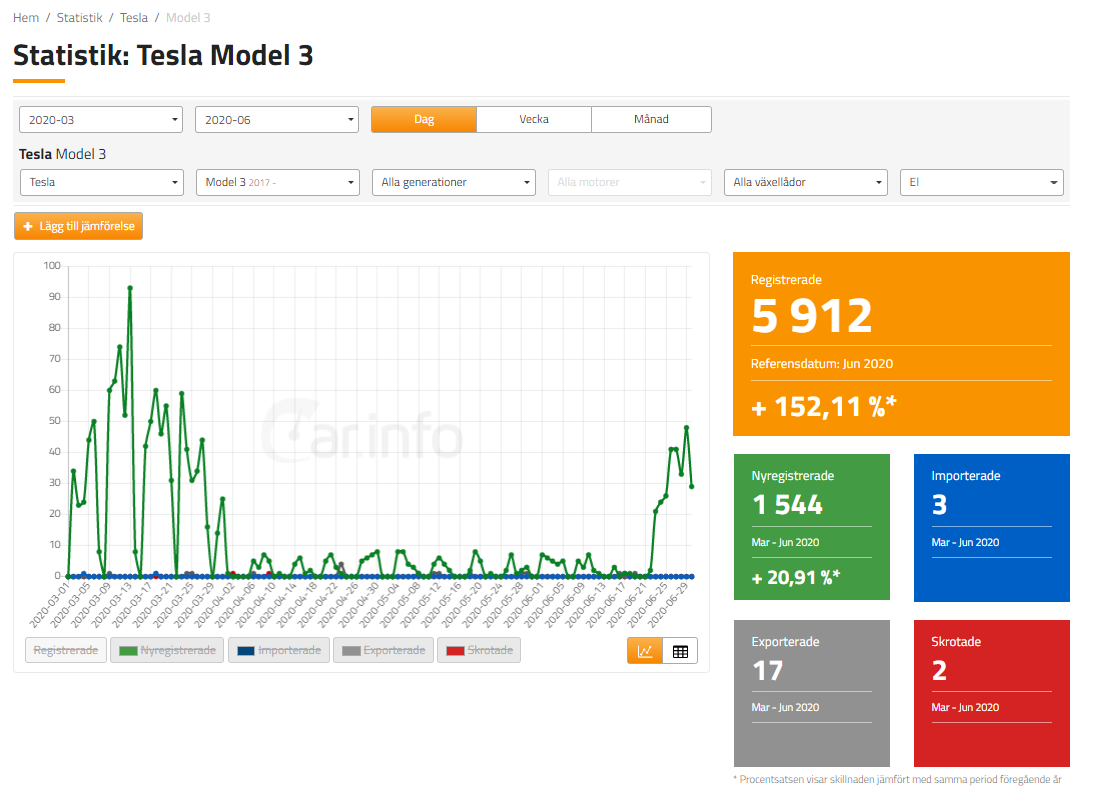1099x808 pixels.
Task: Open the Model 3 2017 model dropdown
Action: (278, 182)
